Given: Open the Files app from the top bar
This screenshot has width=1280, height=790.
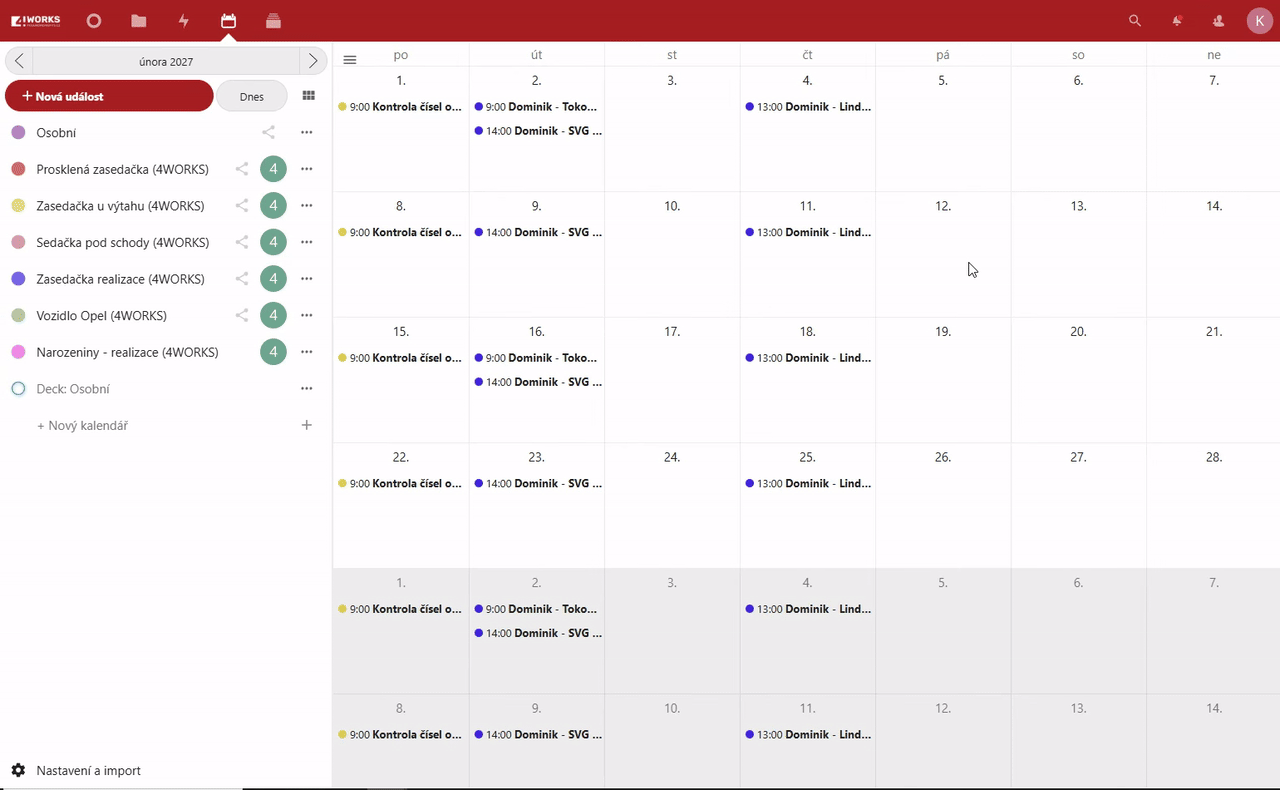Looking at the screenshot, I should click(138, 20).
